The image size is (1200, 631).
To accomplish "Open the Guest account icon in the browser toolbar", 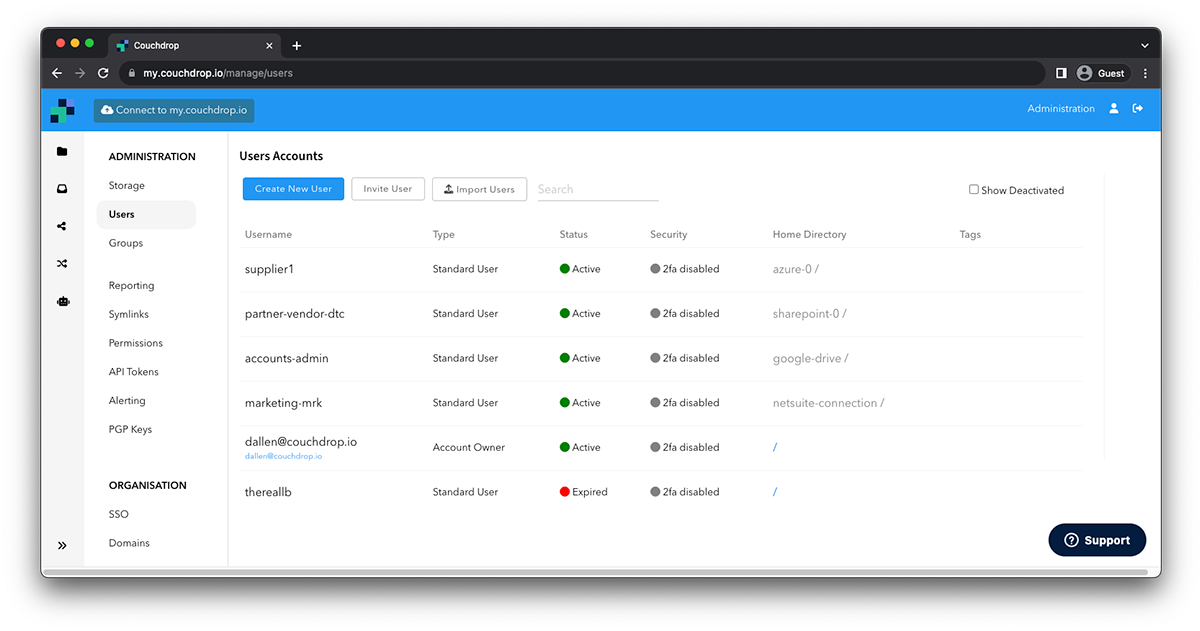I will pos(1084,72).
